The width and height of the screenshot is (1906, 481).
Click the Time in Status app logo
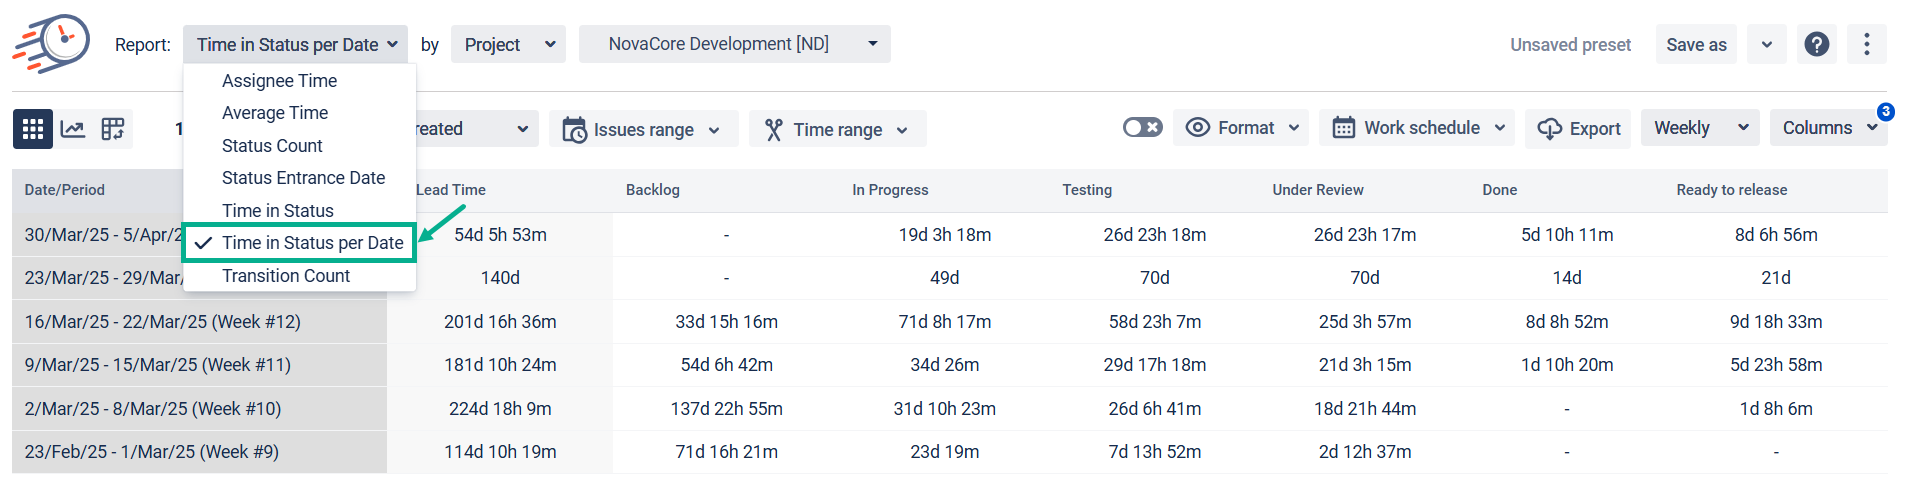coord(52,44)
